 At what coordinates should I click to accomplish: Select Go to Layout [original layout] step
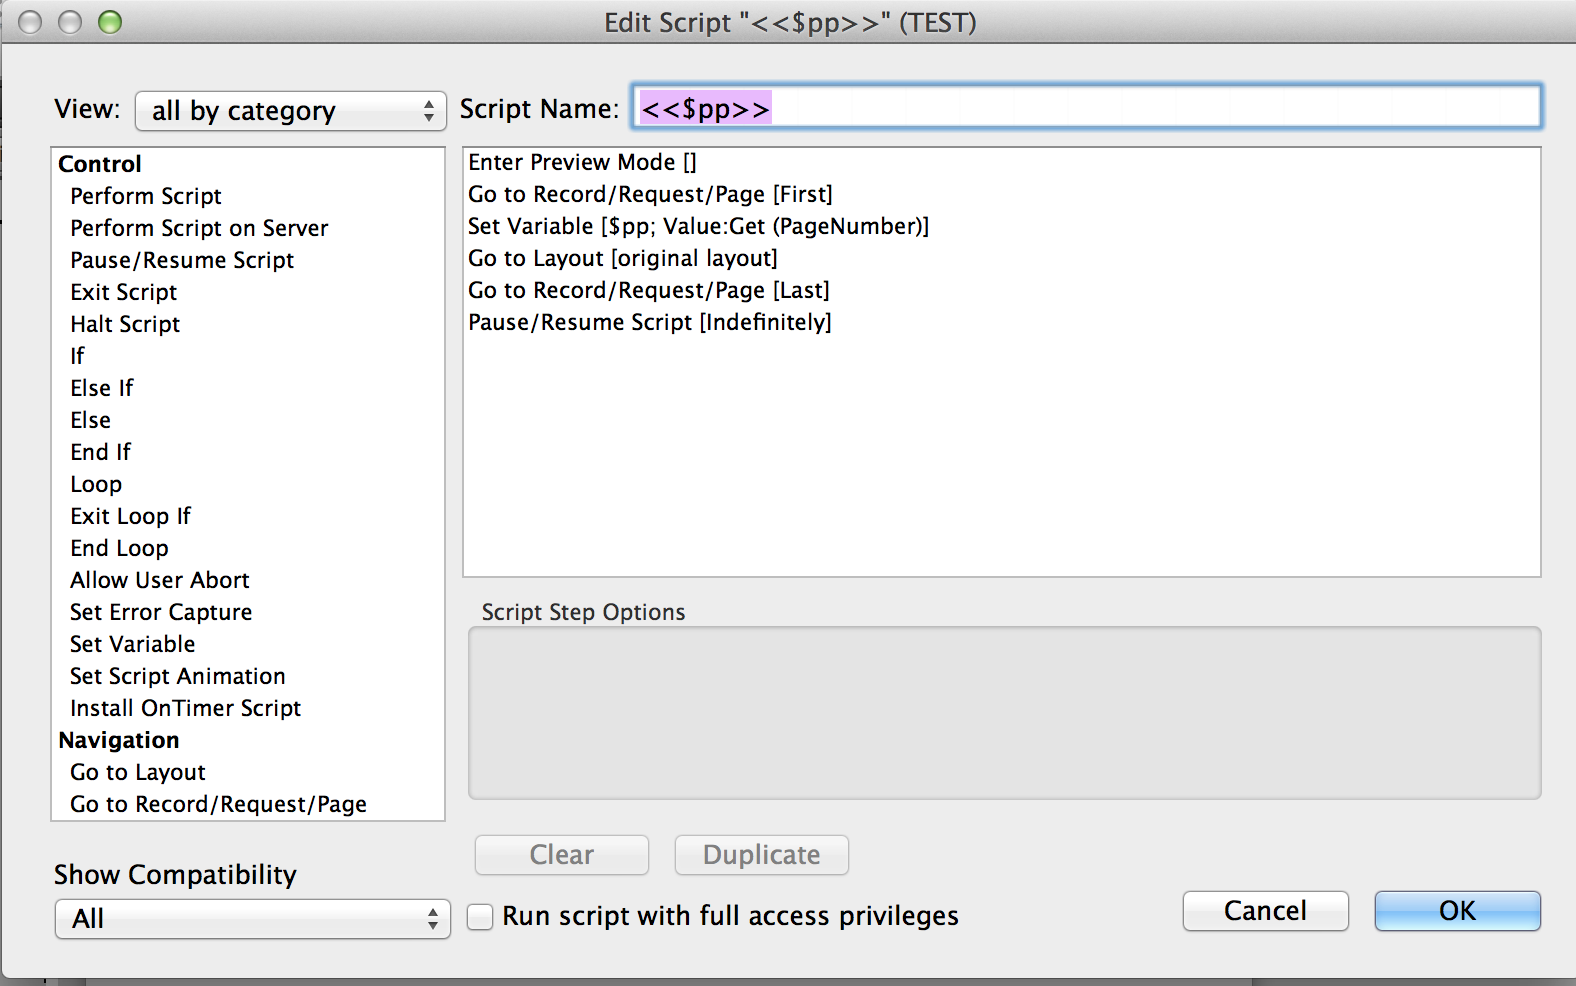tap(622, 258)
